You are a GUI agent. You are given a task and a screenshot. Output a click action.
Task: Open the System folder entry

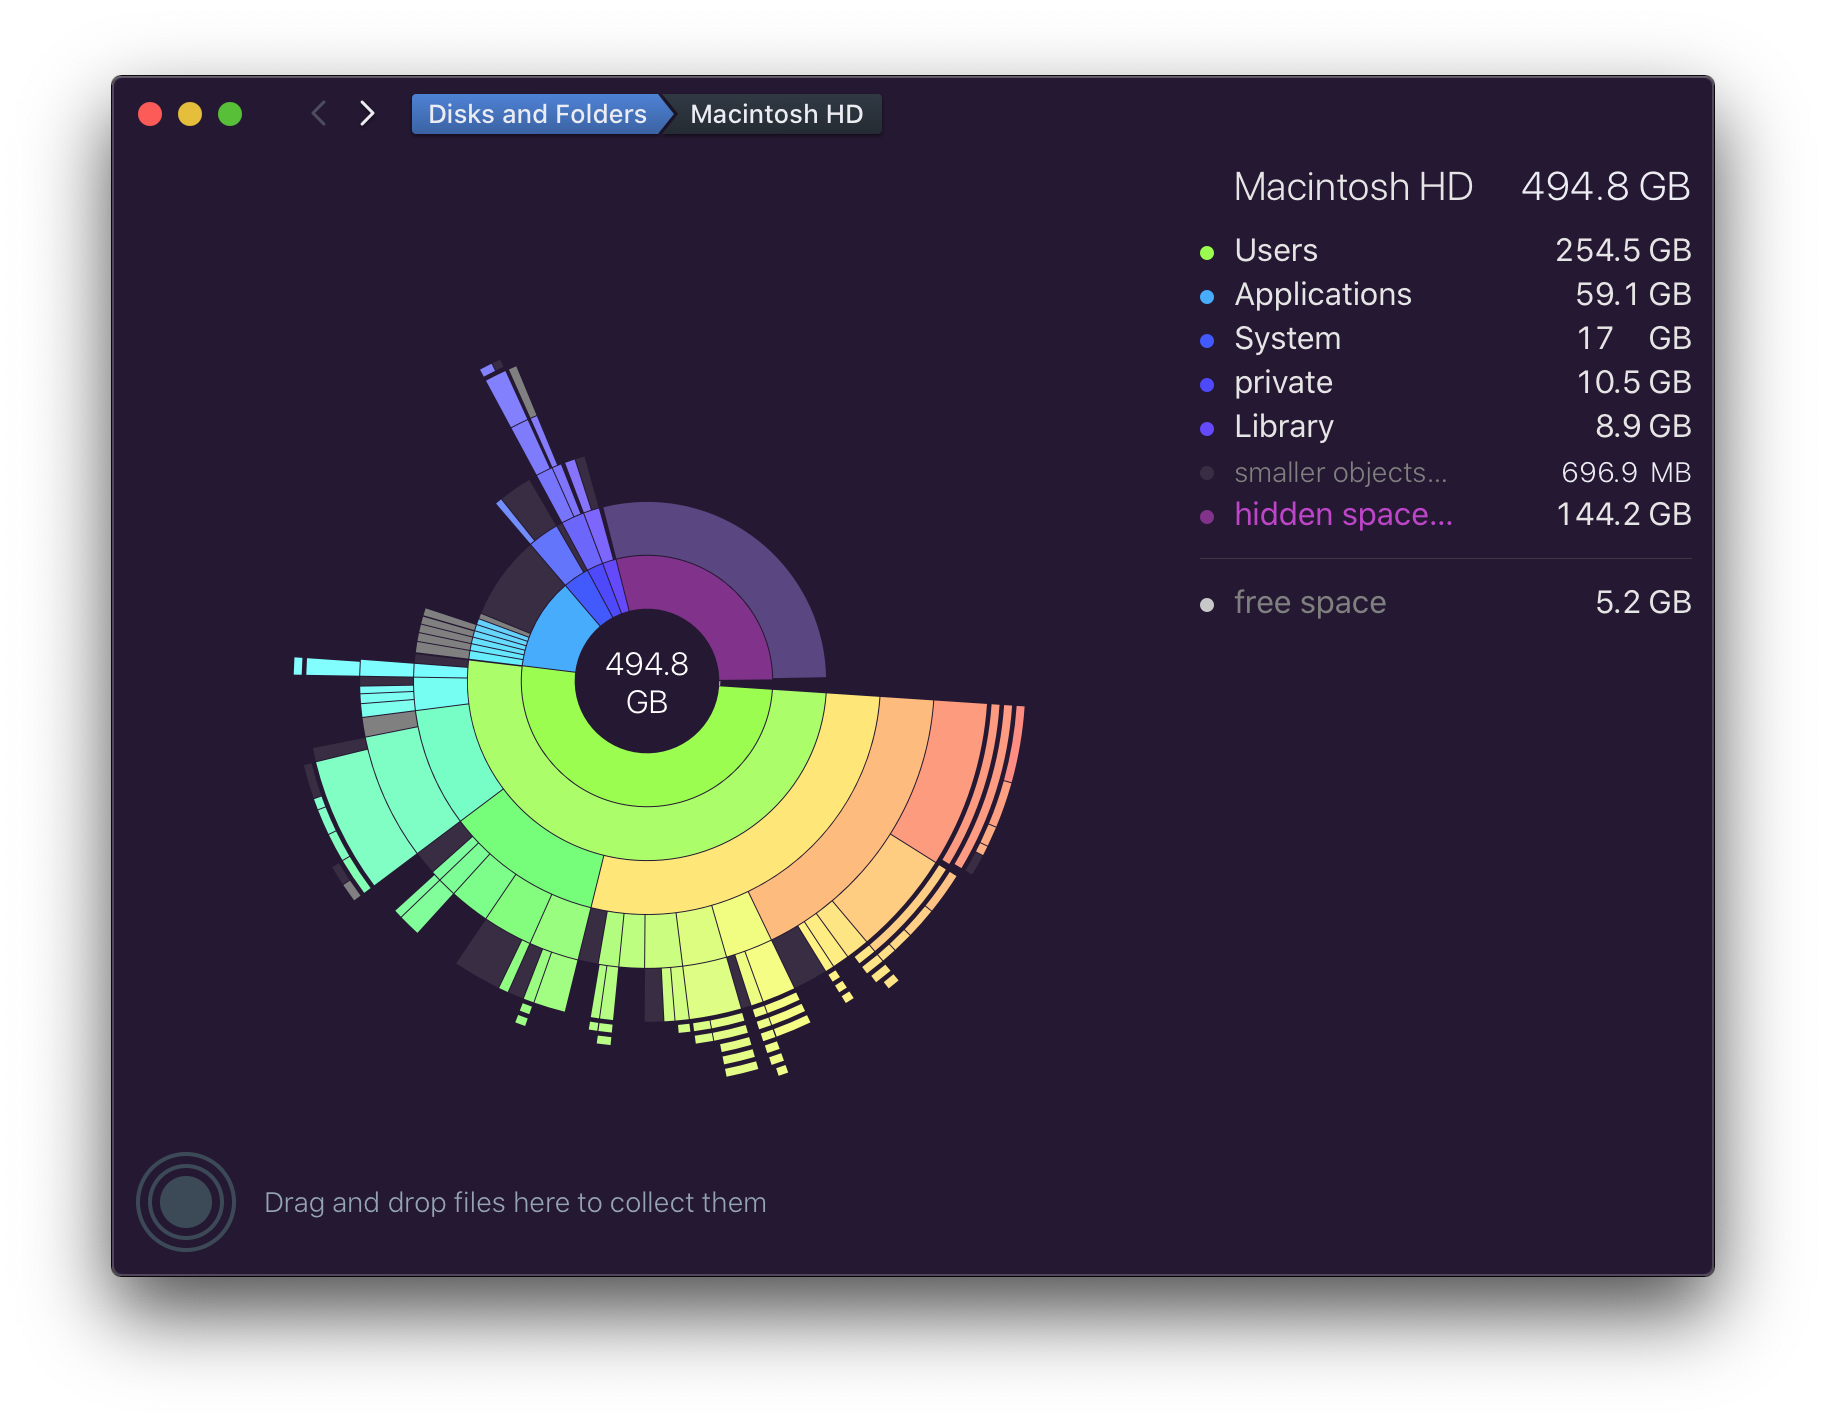1445,338
